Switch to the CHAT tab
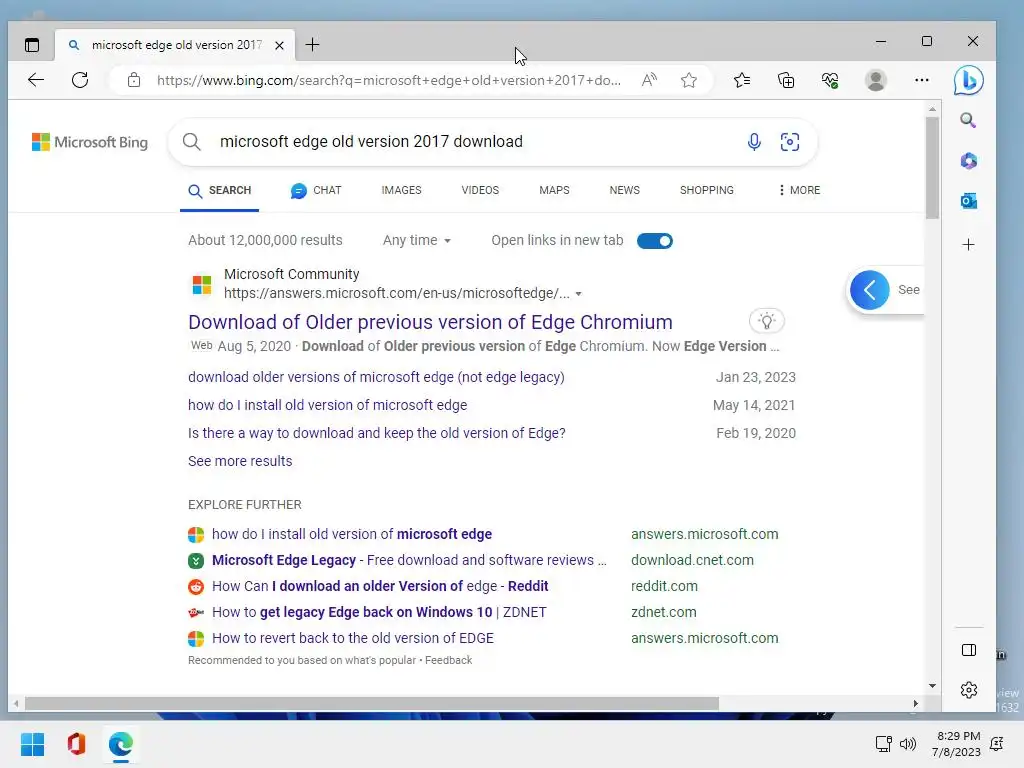The image size is (1024, 768). click(x=316, y=190)
